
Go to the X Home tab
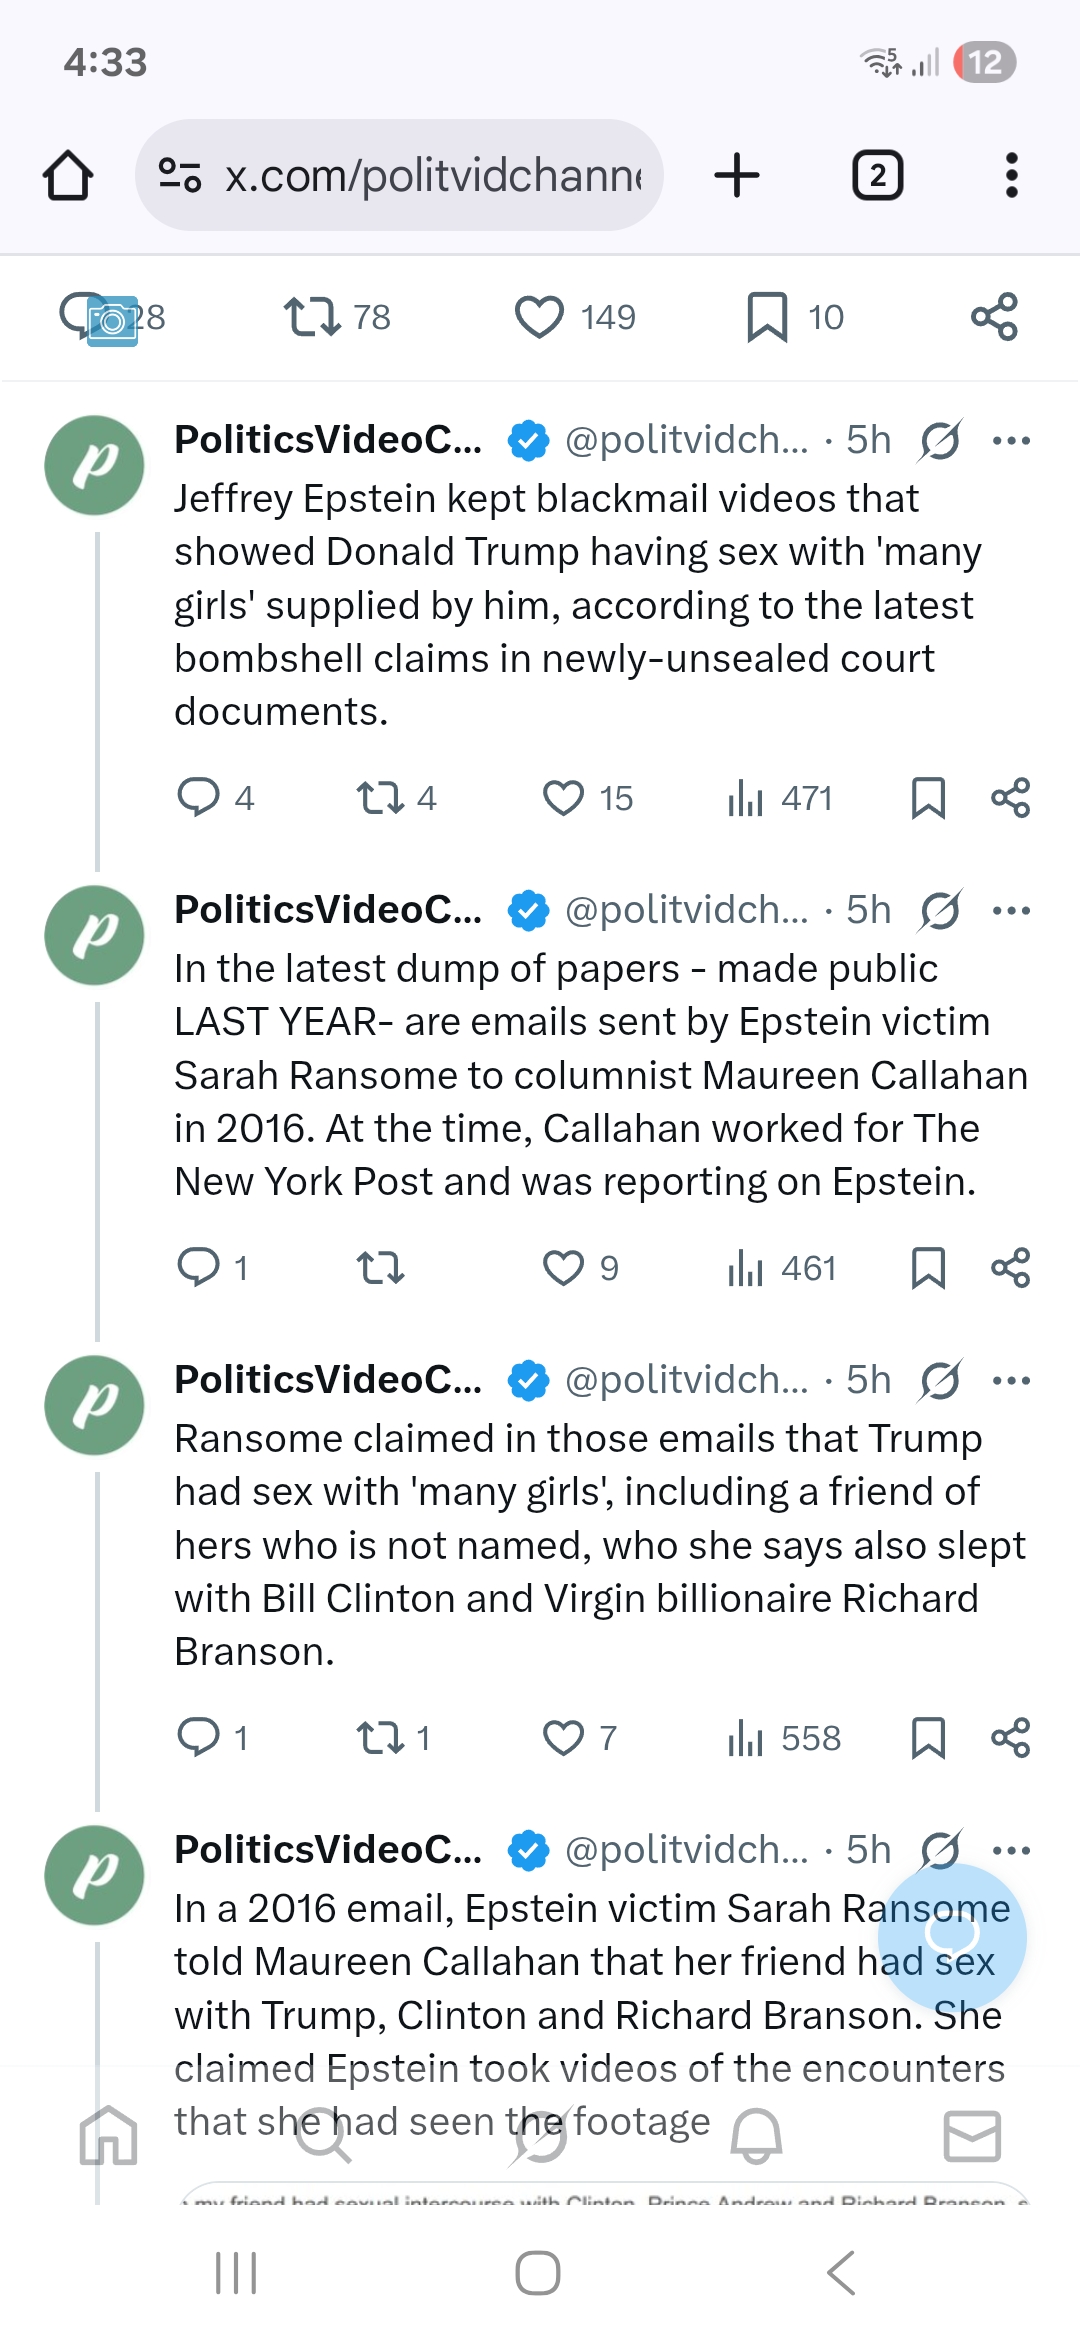coord(108,2136)
